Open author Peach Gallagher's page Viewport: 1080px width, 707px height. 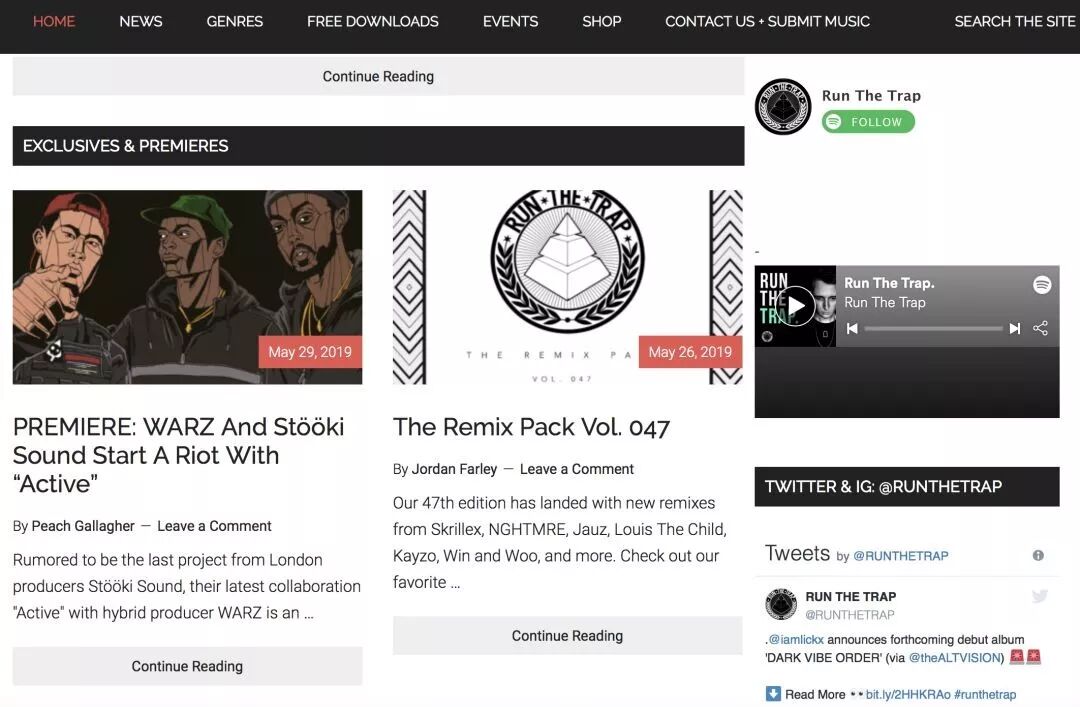tap(83, 526)
